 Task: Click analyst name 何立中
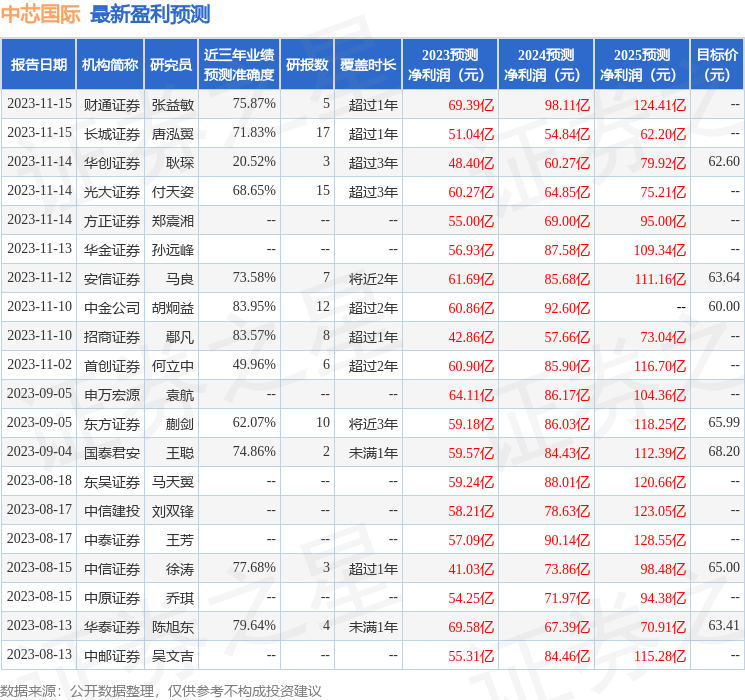172,366
